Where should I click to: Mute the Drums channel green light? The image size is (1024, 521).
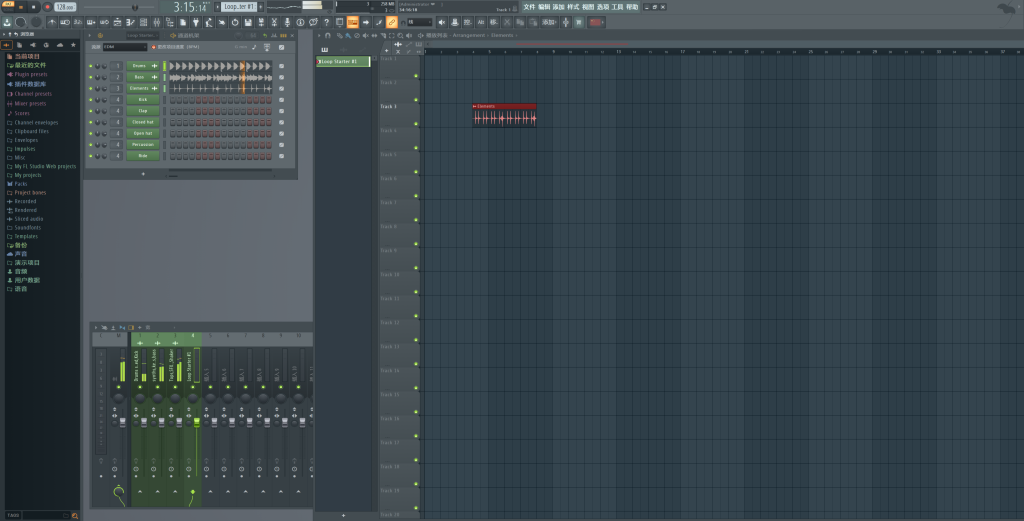[90, 66]
